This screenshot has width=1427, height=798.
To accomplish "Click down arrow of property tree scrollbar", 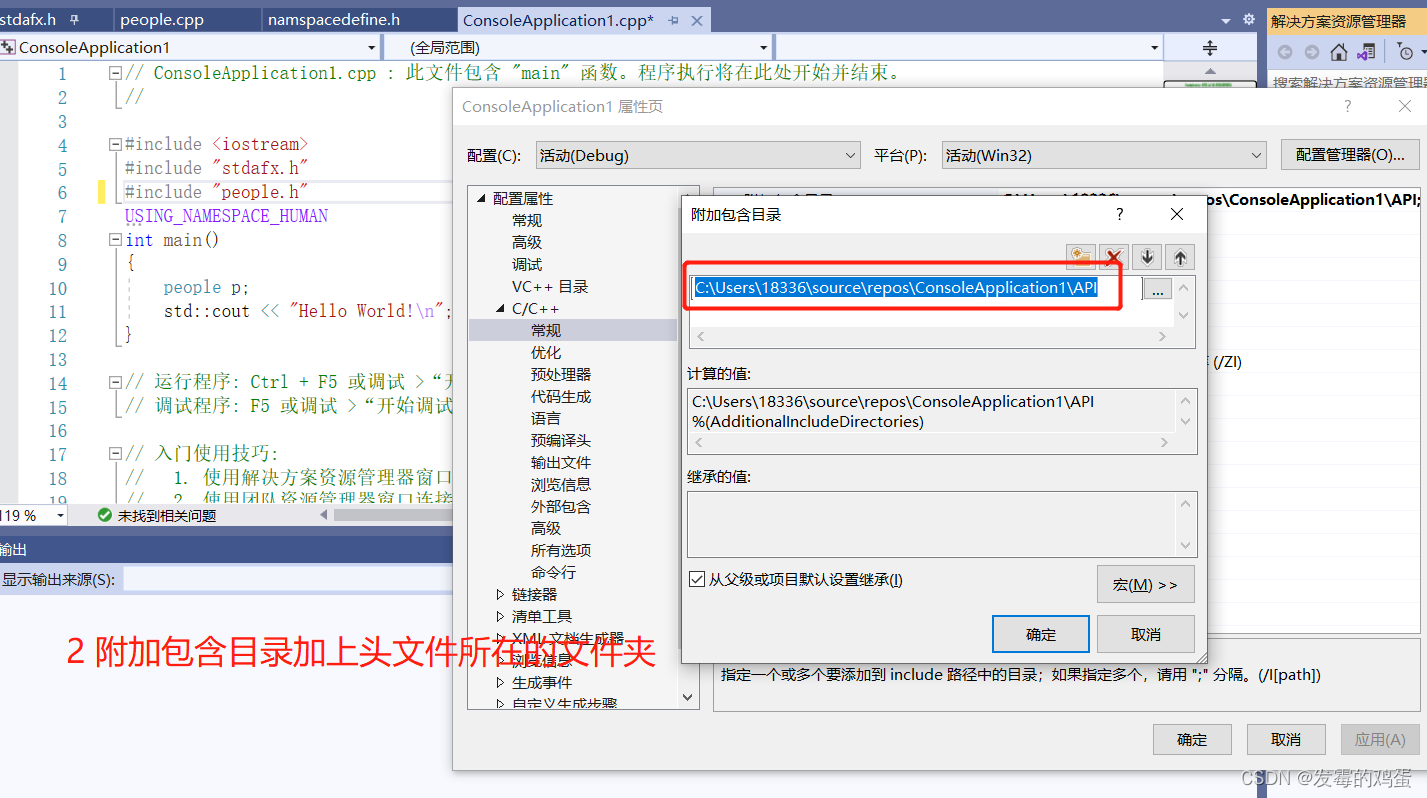I will click(x=688, y=697).
